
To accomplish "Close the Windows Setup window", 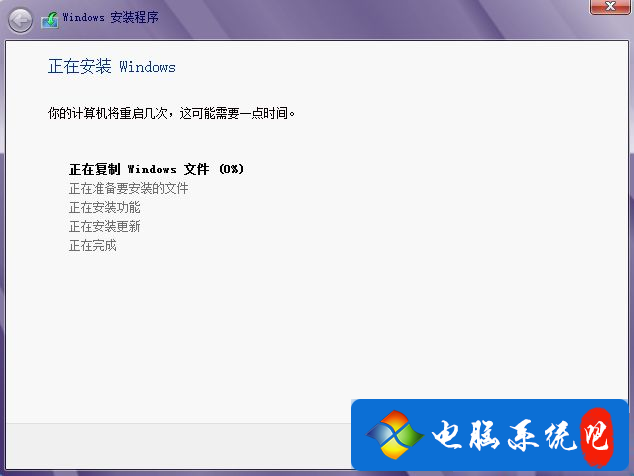I will [x=610, y=6].
